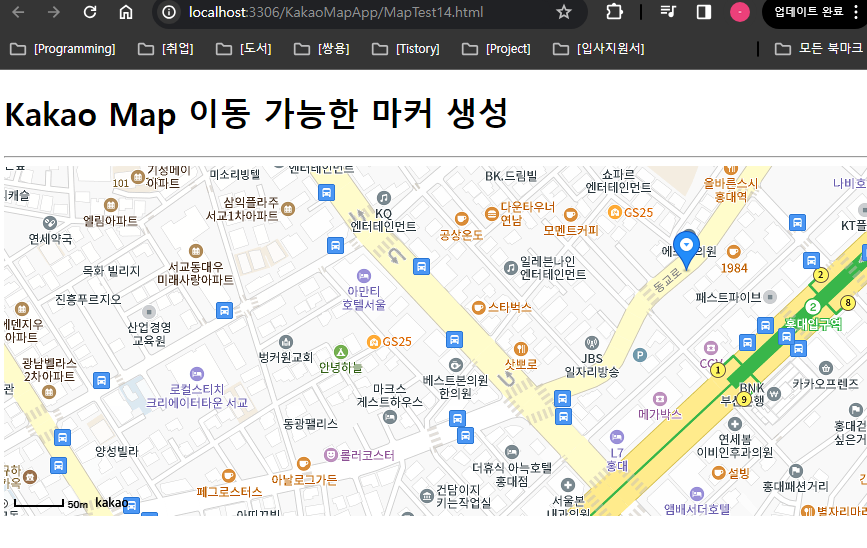The height and width of the screenshot is (548, 867).
Task: Click the 다운타우너 연남 burger icon
Action: pos(492,213)
